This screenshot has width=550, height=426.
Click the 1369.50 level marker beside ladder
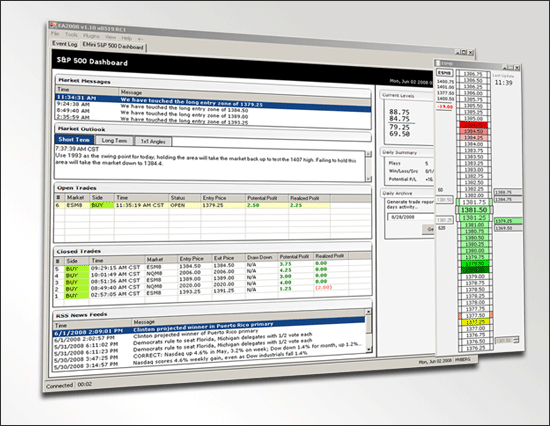point(509,228)
